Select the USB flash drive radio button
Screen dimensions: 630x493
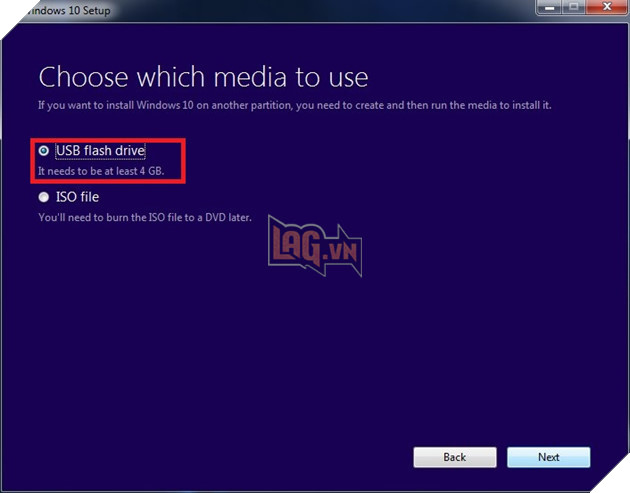(43, 151)
